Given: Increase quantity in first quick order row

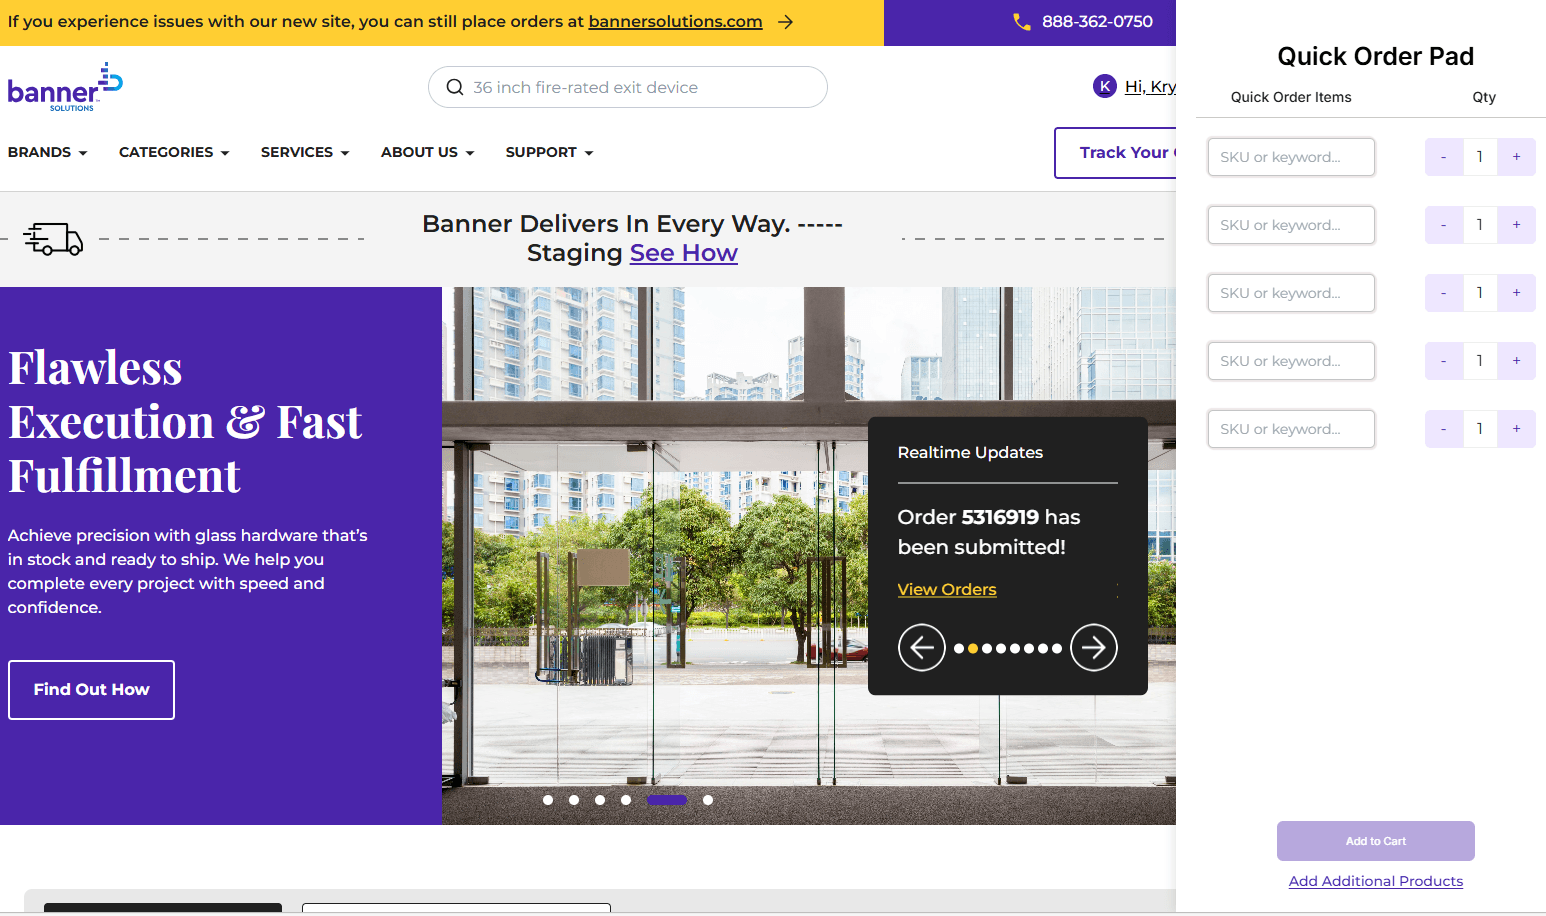Looking at the screenshot, I should click(x=1516, y=157).
